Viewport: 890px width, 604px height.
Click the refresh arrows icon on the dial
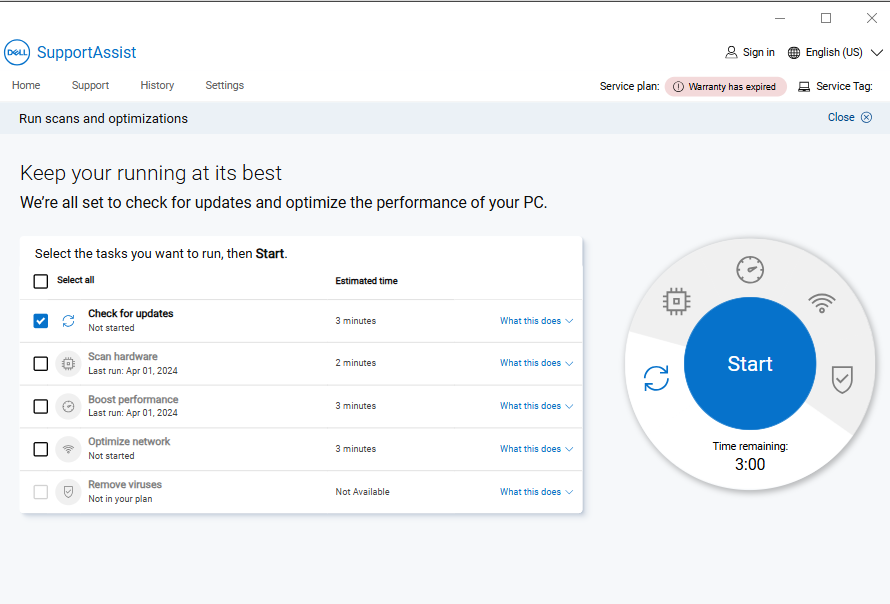point(656,378)
